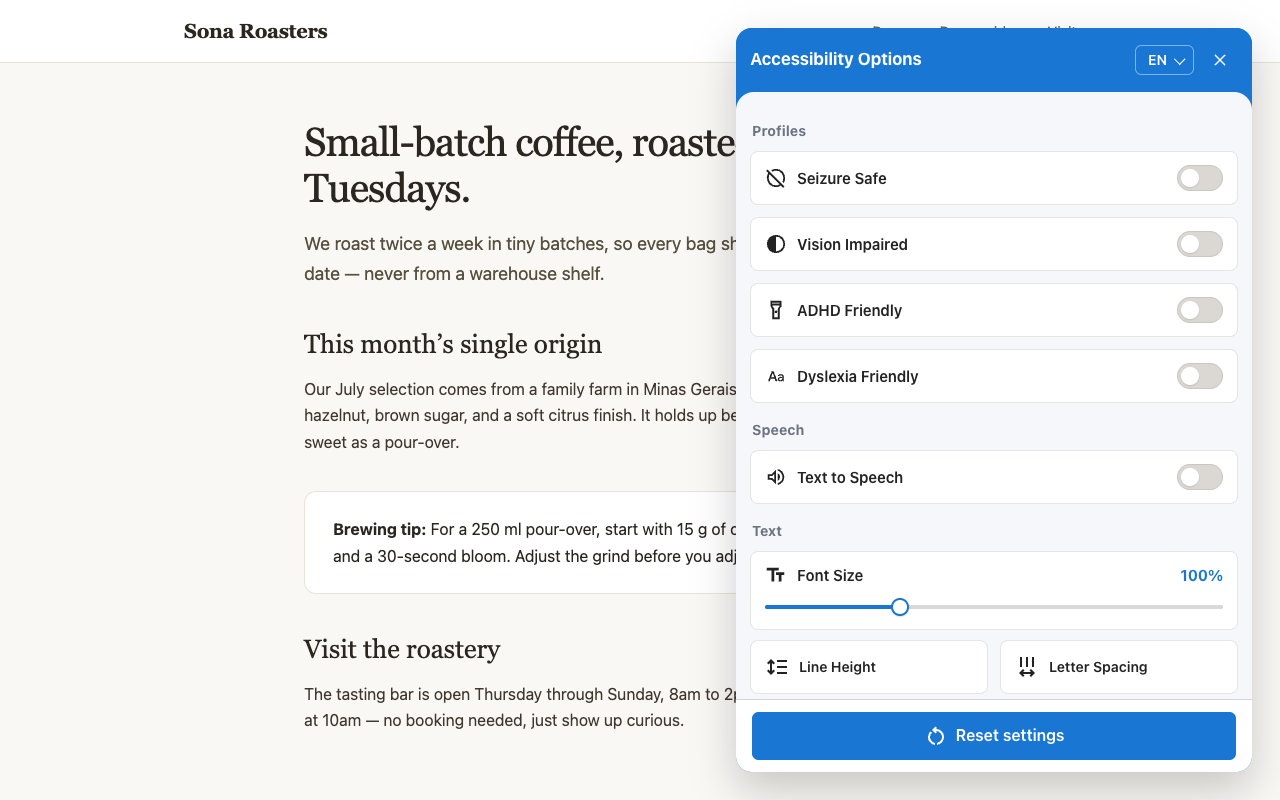Turn on the Vision Impaired switch
This screenshot has width=1280, height=800.
(x=1200, y=244)
